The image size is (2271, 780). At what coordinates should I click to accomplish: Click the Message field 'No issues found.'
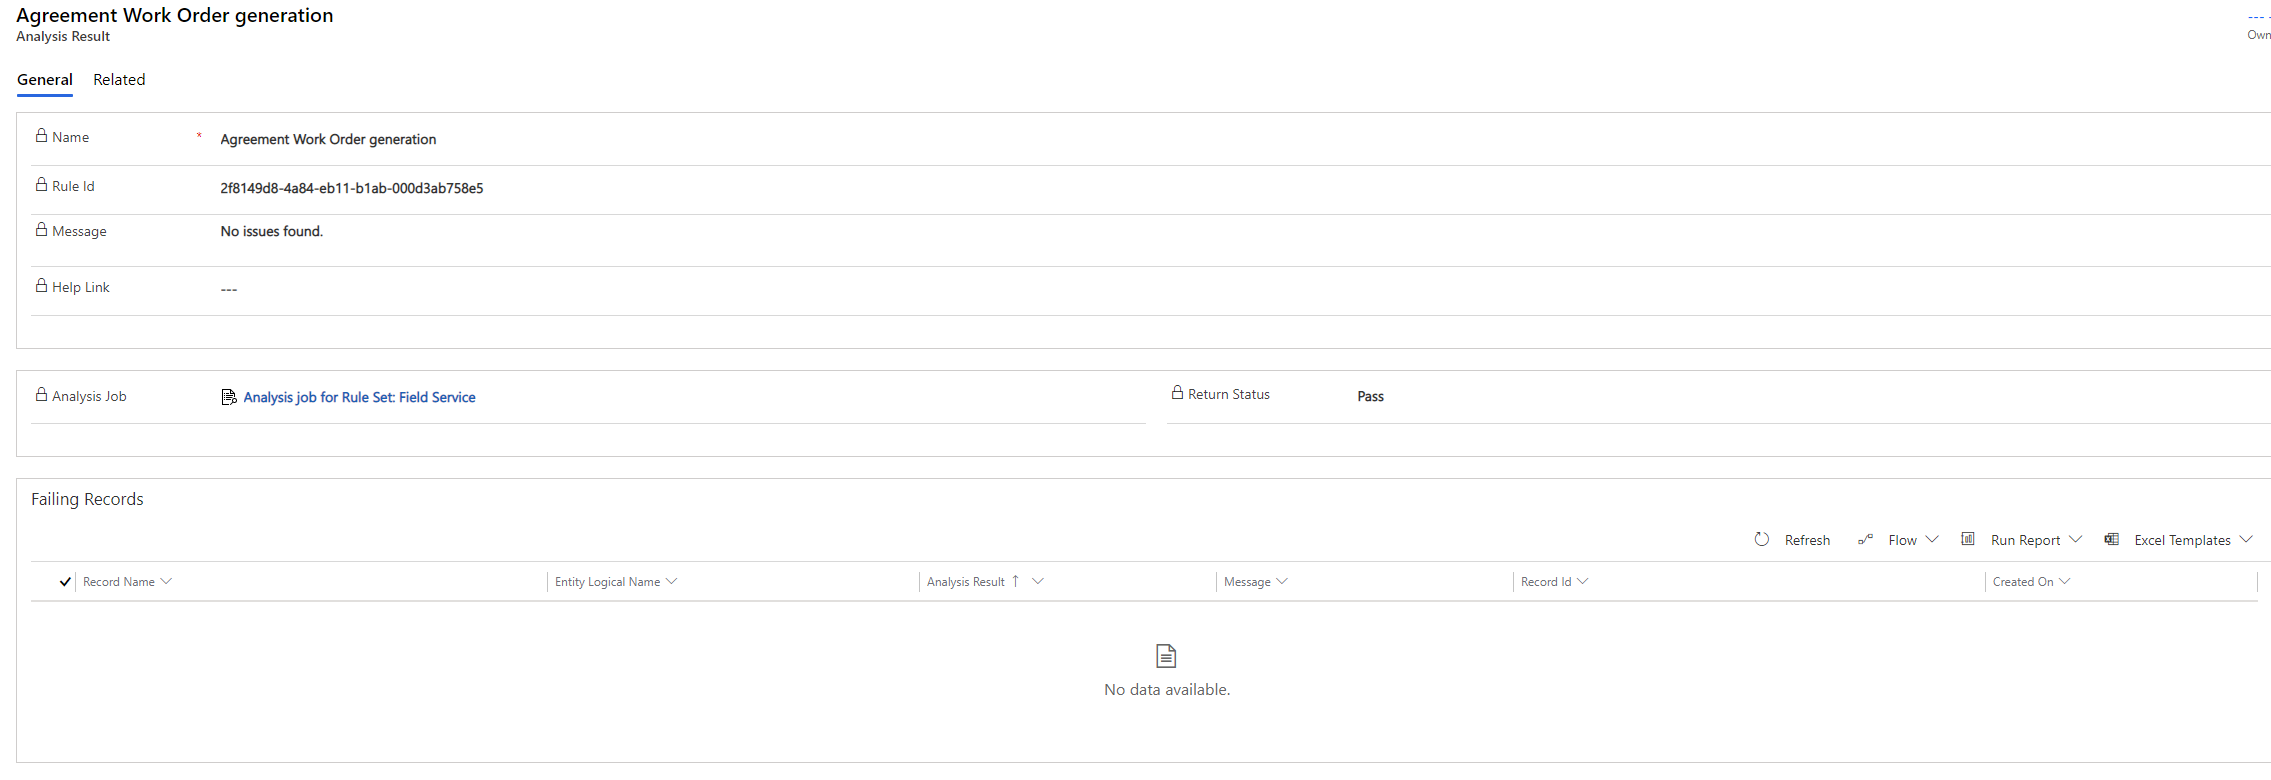tap(272, 231)
